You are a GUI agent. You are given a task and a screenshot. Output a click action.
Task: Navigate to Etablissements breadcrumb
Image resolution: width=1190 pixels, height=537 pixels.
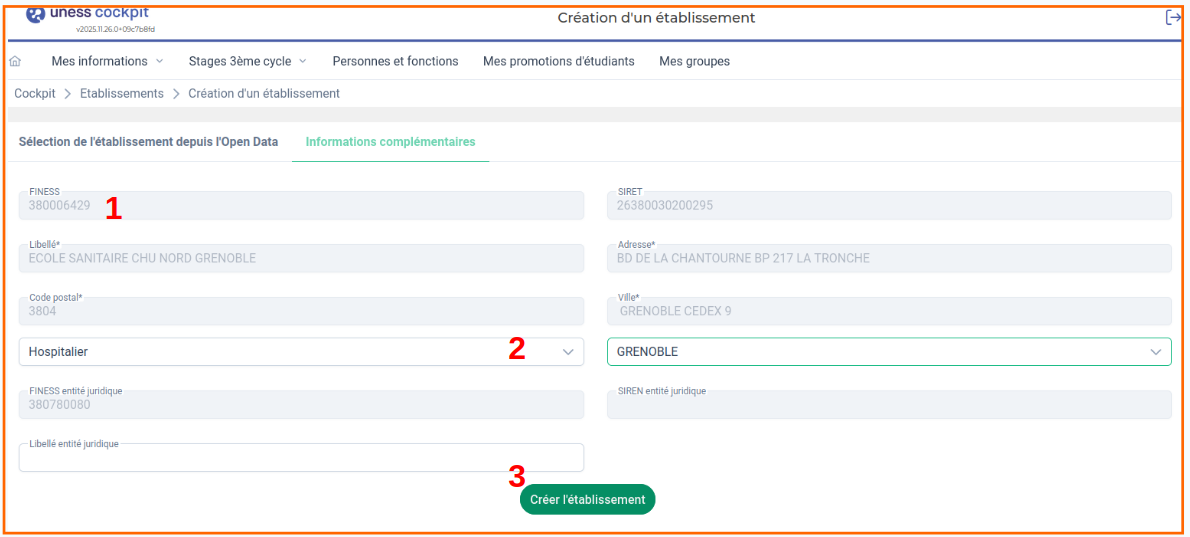click(121, 94)
